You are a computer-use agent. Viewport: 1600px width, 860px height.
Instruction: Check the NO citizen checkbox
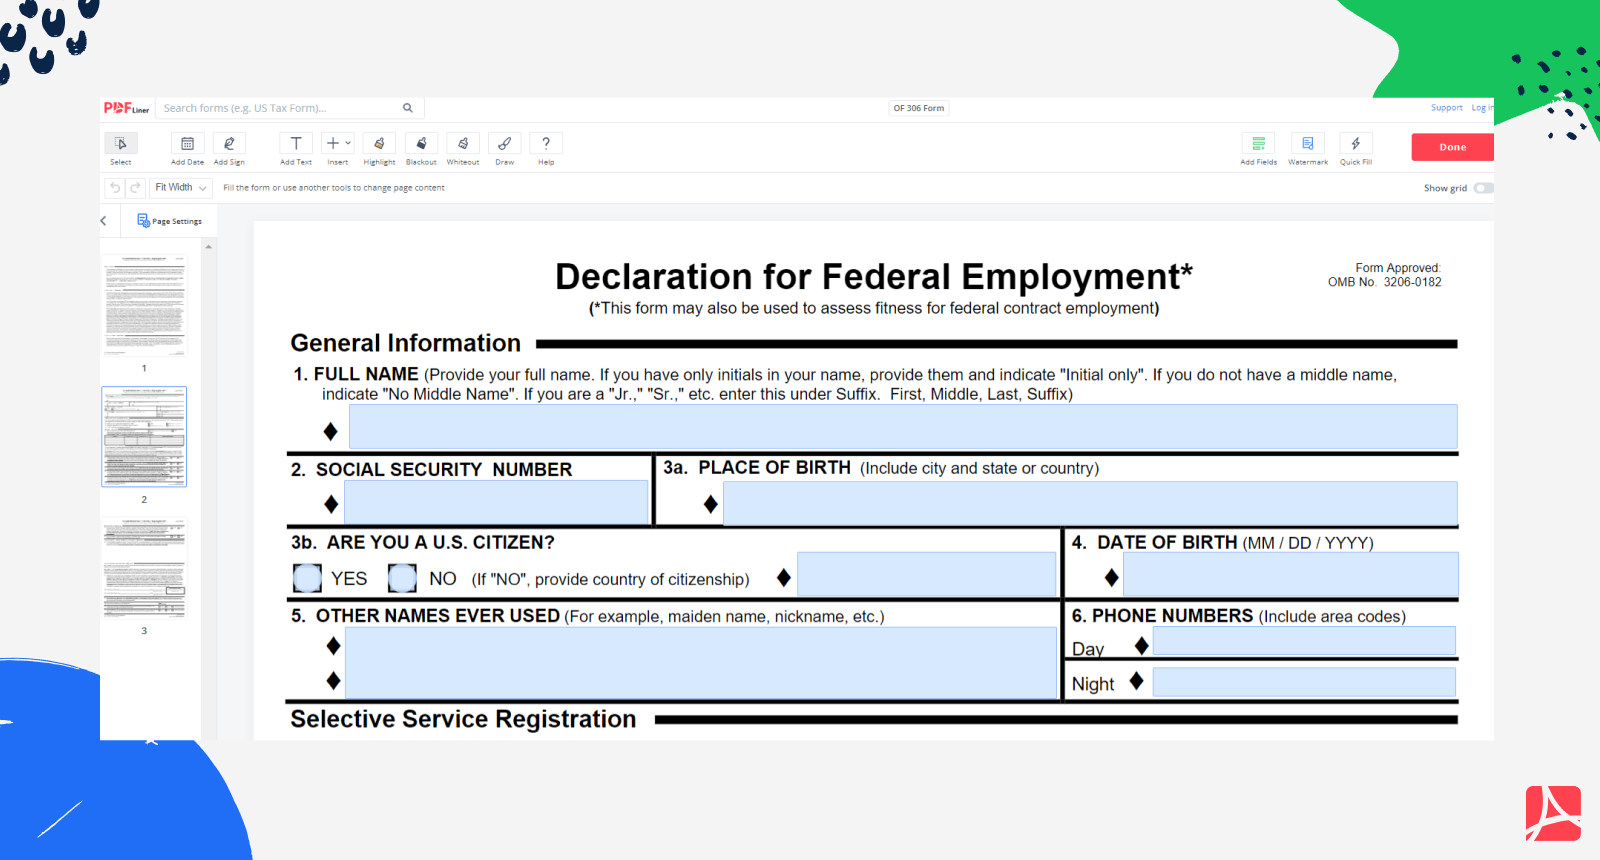click(x=402, y=578)
